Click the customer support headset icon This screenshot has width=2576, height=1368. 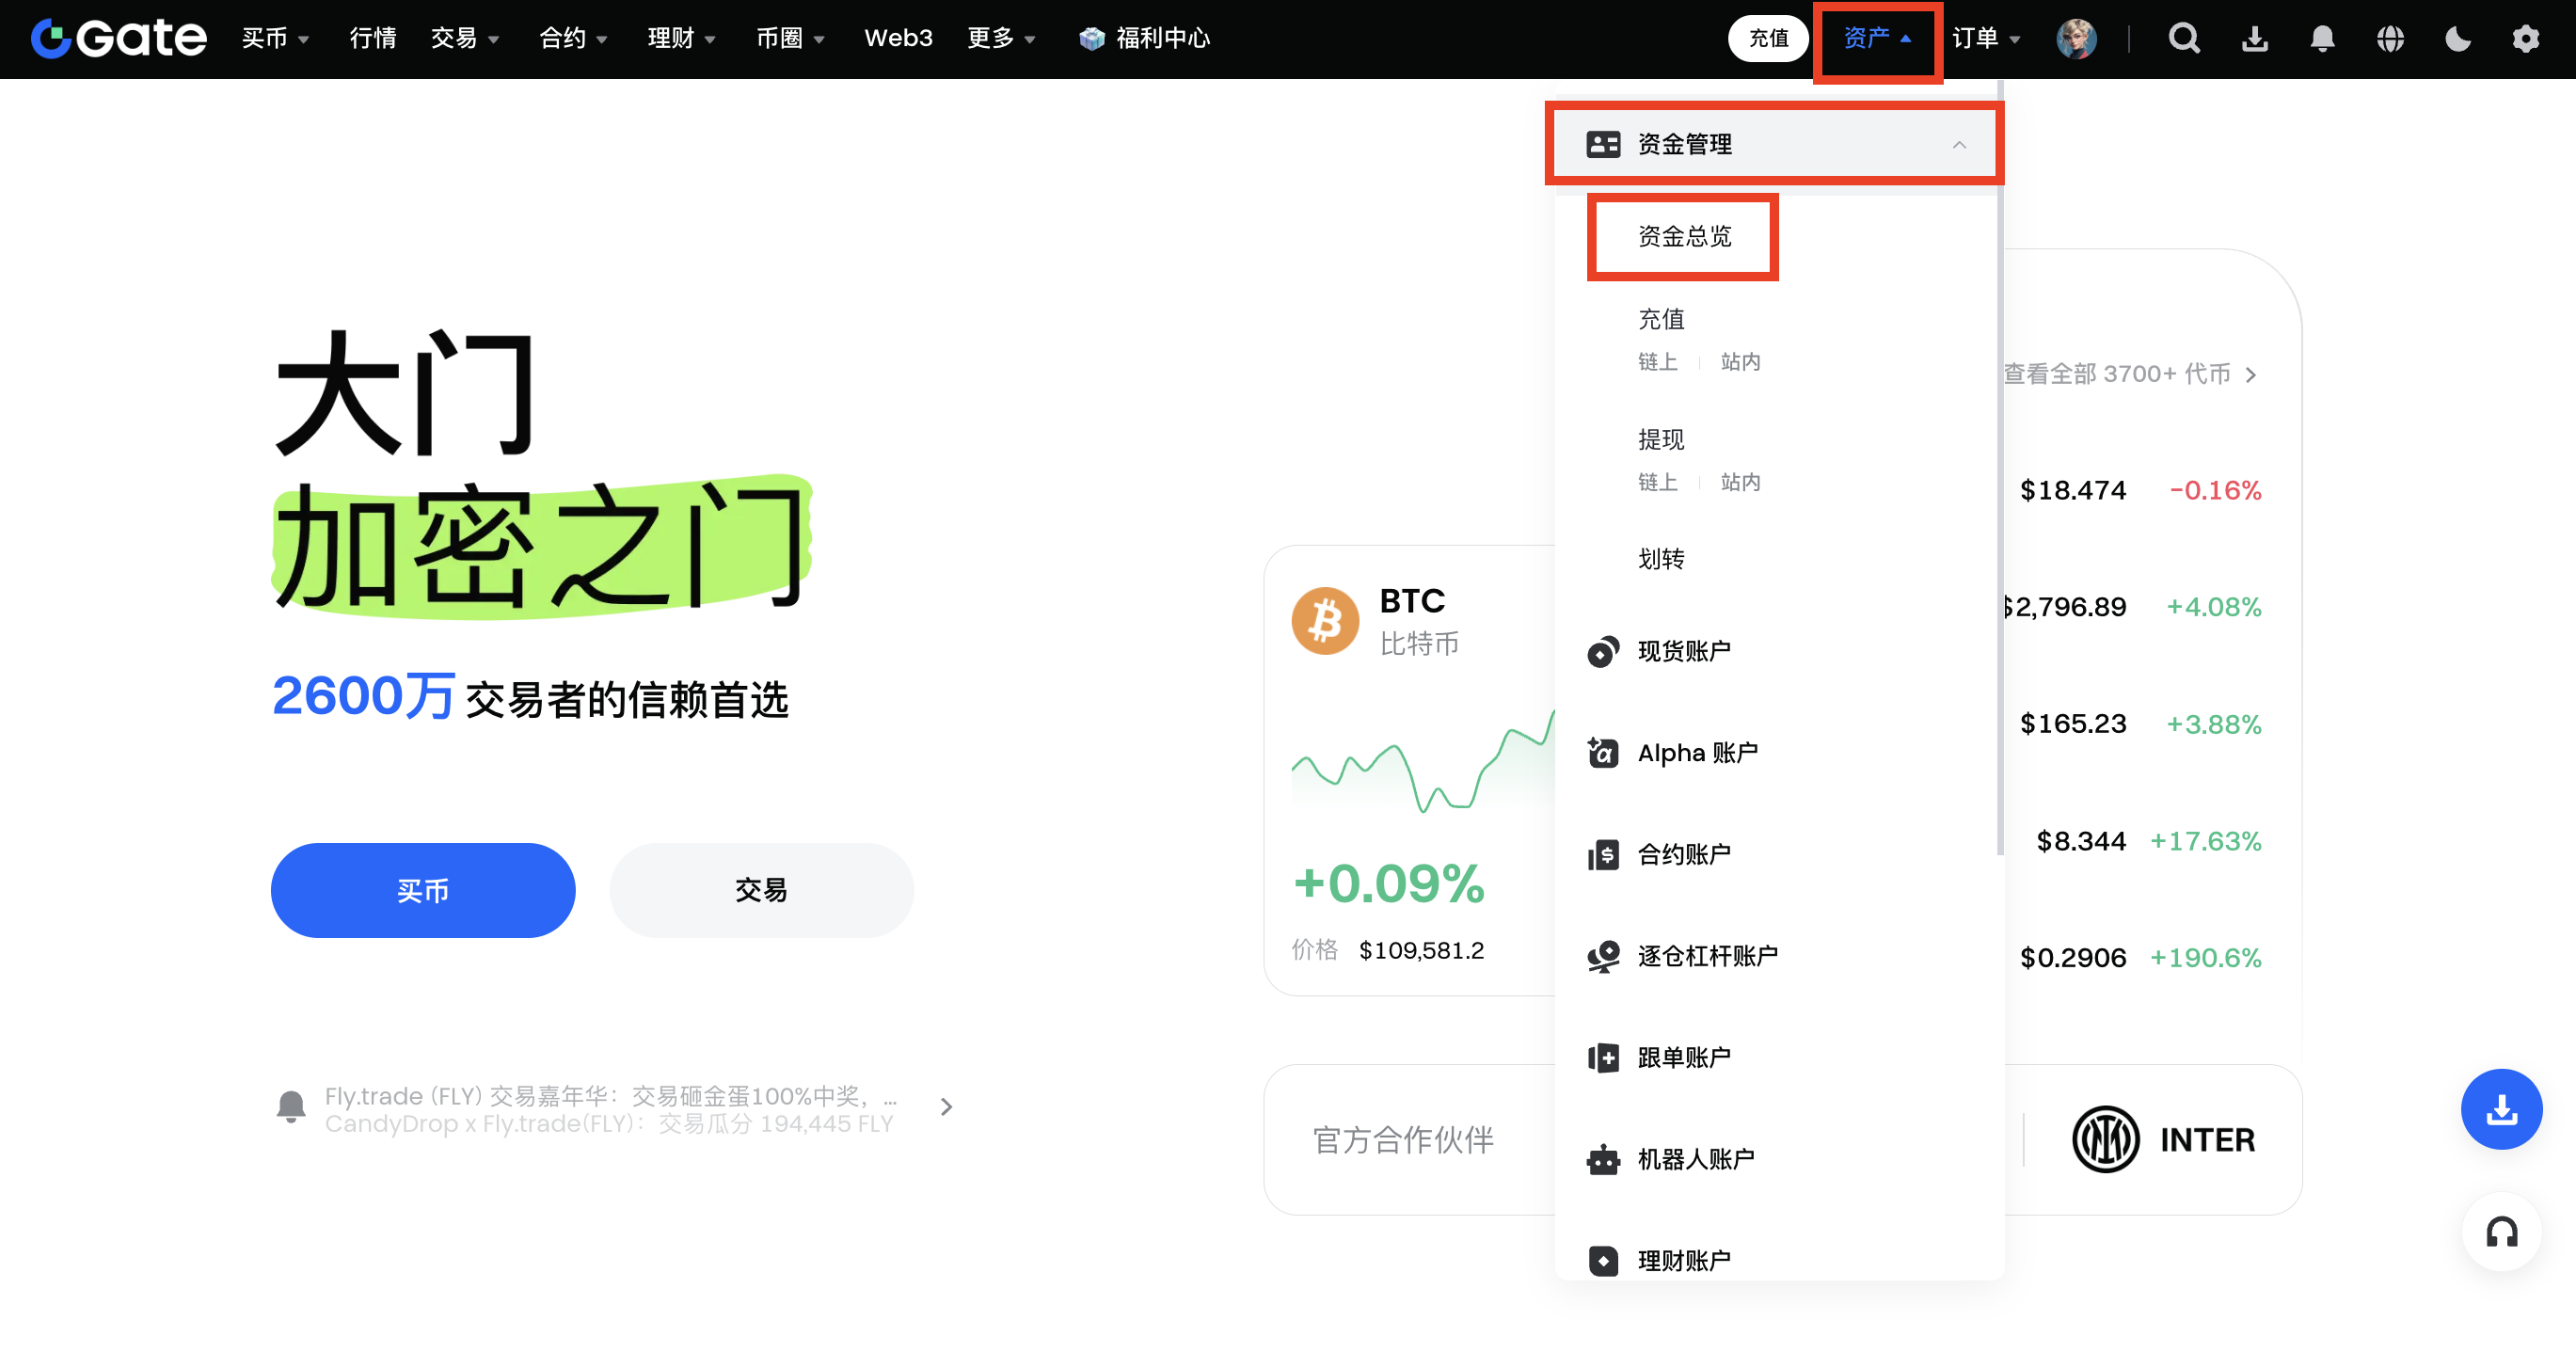[x=2501, y=1233]
